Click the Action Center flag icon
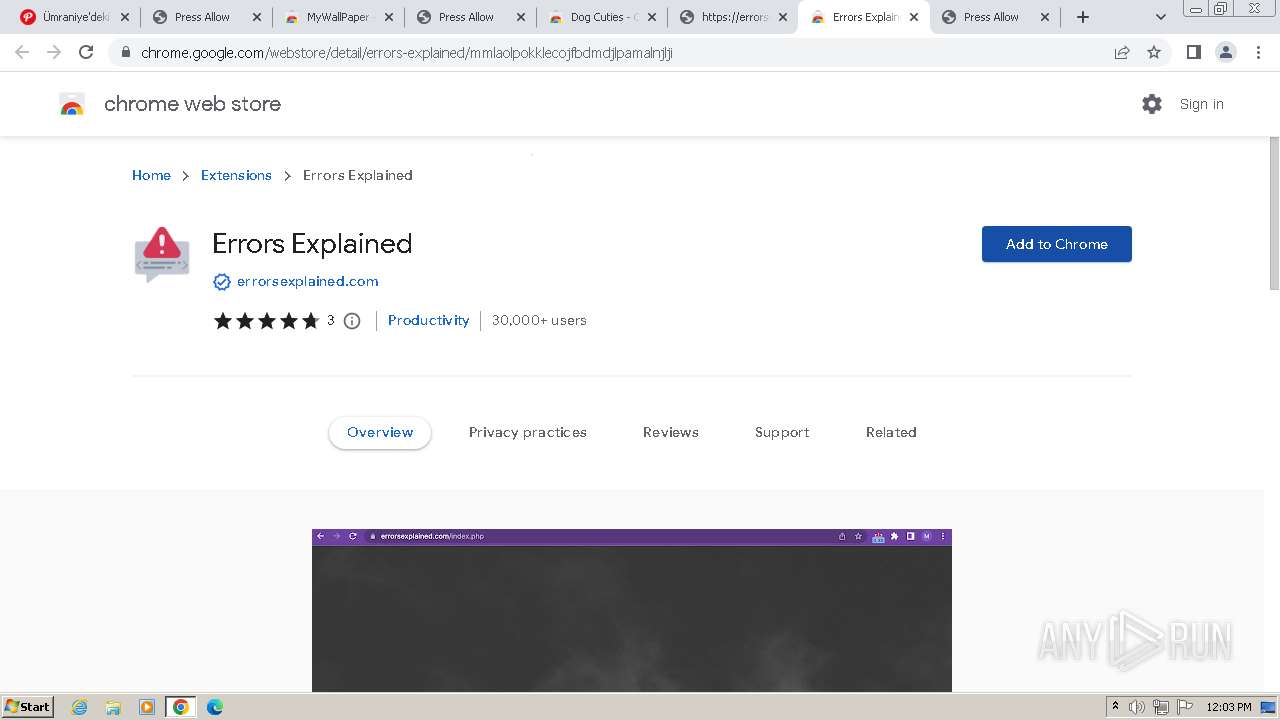Image resolution: width=1280 pixels, height=720 pixels. (x=1185, y=707)
